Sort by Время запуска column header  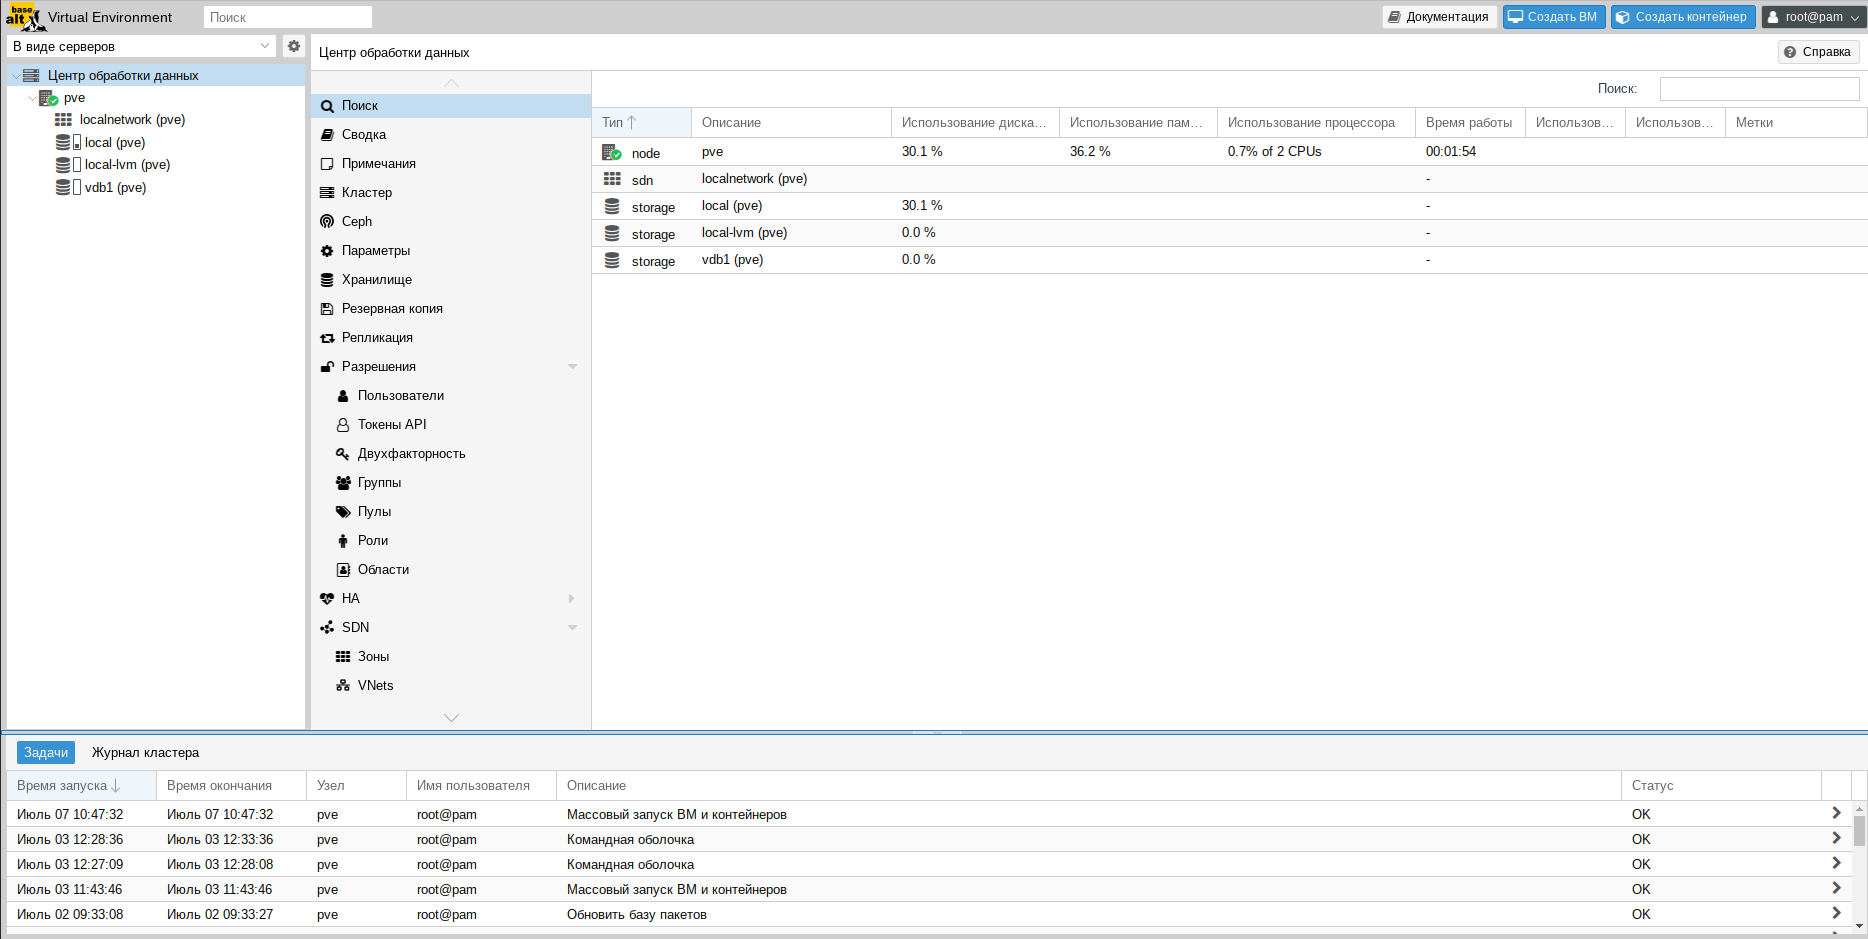62,786
